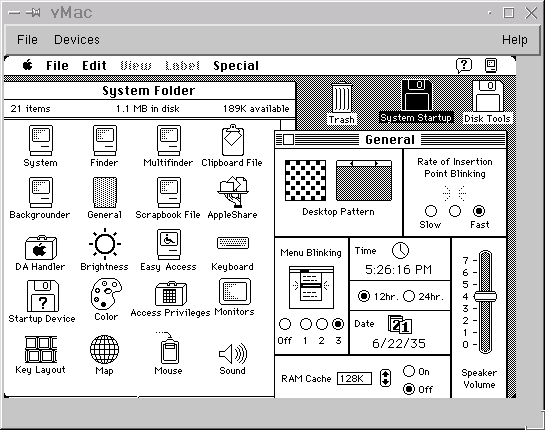Close the General control panel window
This screenshot has height=430, width=545.
click(x=288, y=139)
